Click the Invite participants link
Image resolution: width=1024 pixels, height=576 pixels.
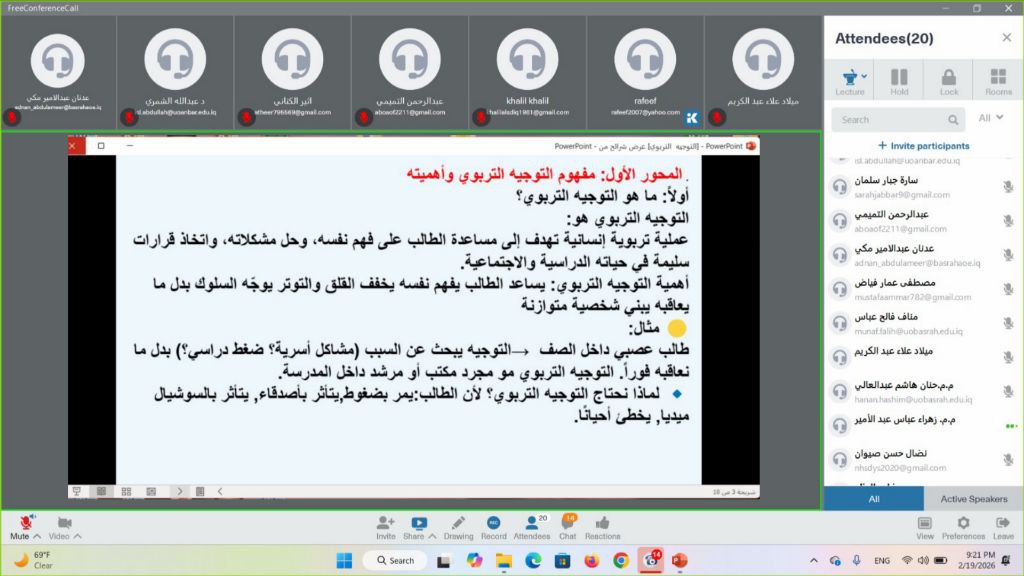click(923, 146)
